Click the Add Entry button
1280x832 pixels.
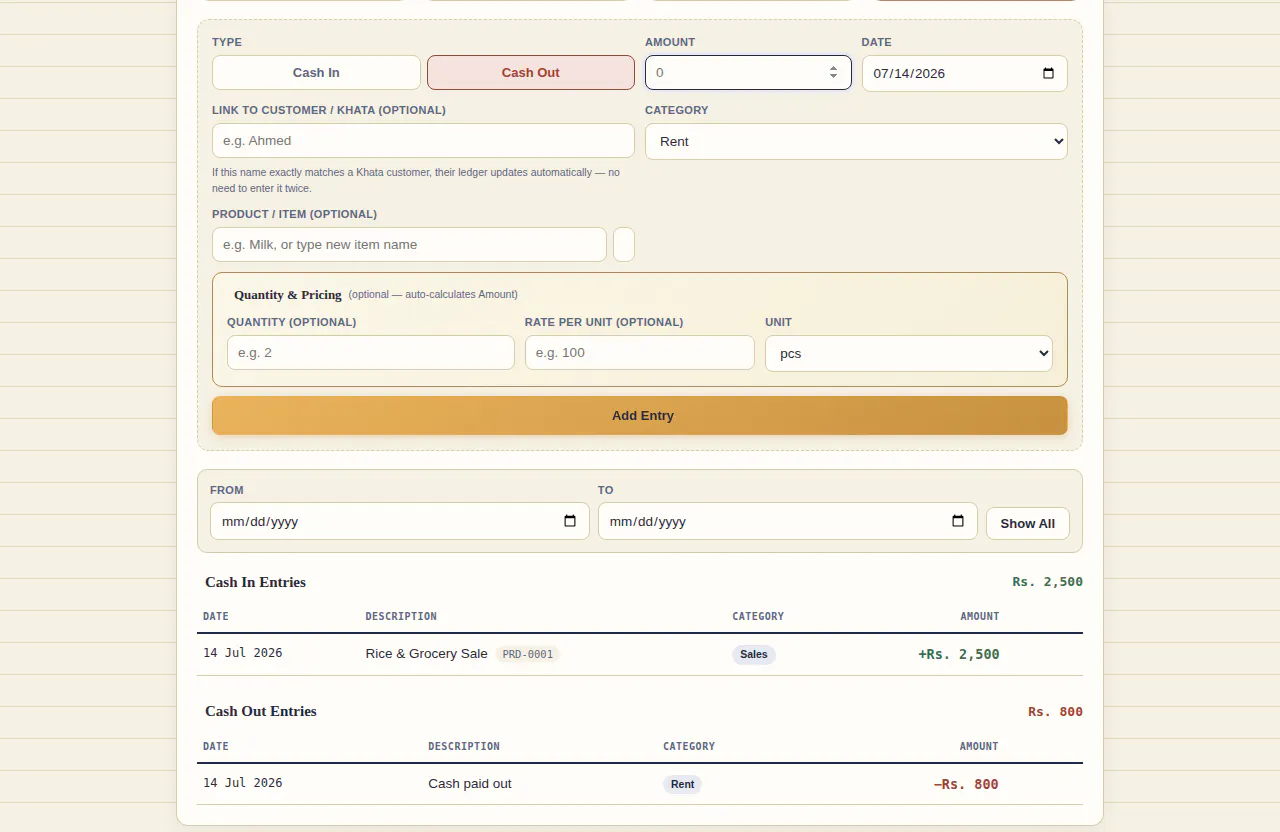click(640, 416)
